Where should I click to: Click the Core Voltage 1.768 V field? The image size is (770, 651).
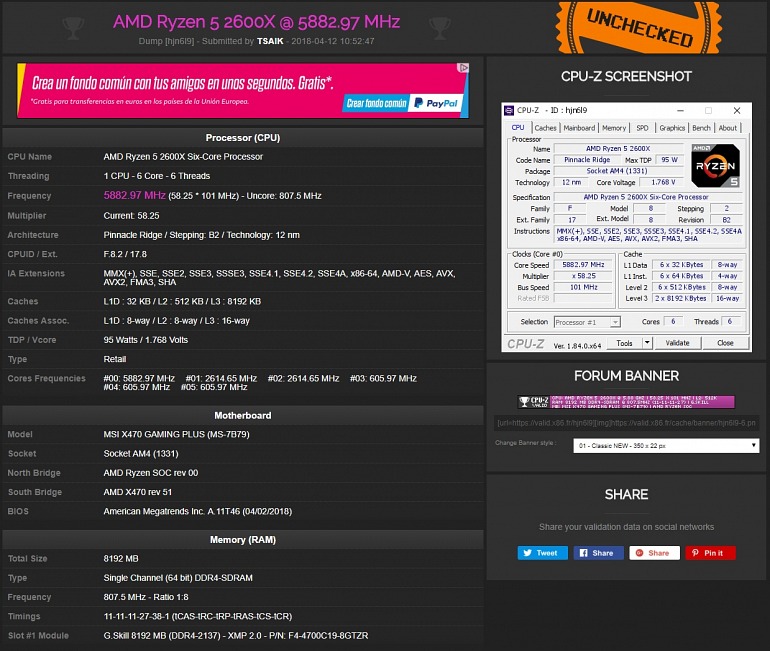pyautogui.click(x=663, y=182)
